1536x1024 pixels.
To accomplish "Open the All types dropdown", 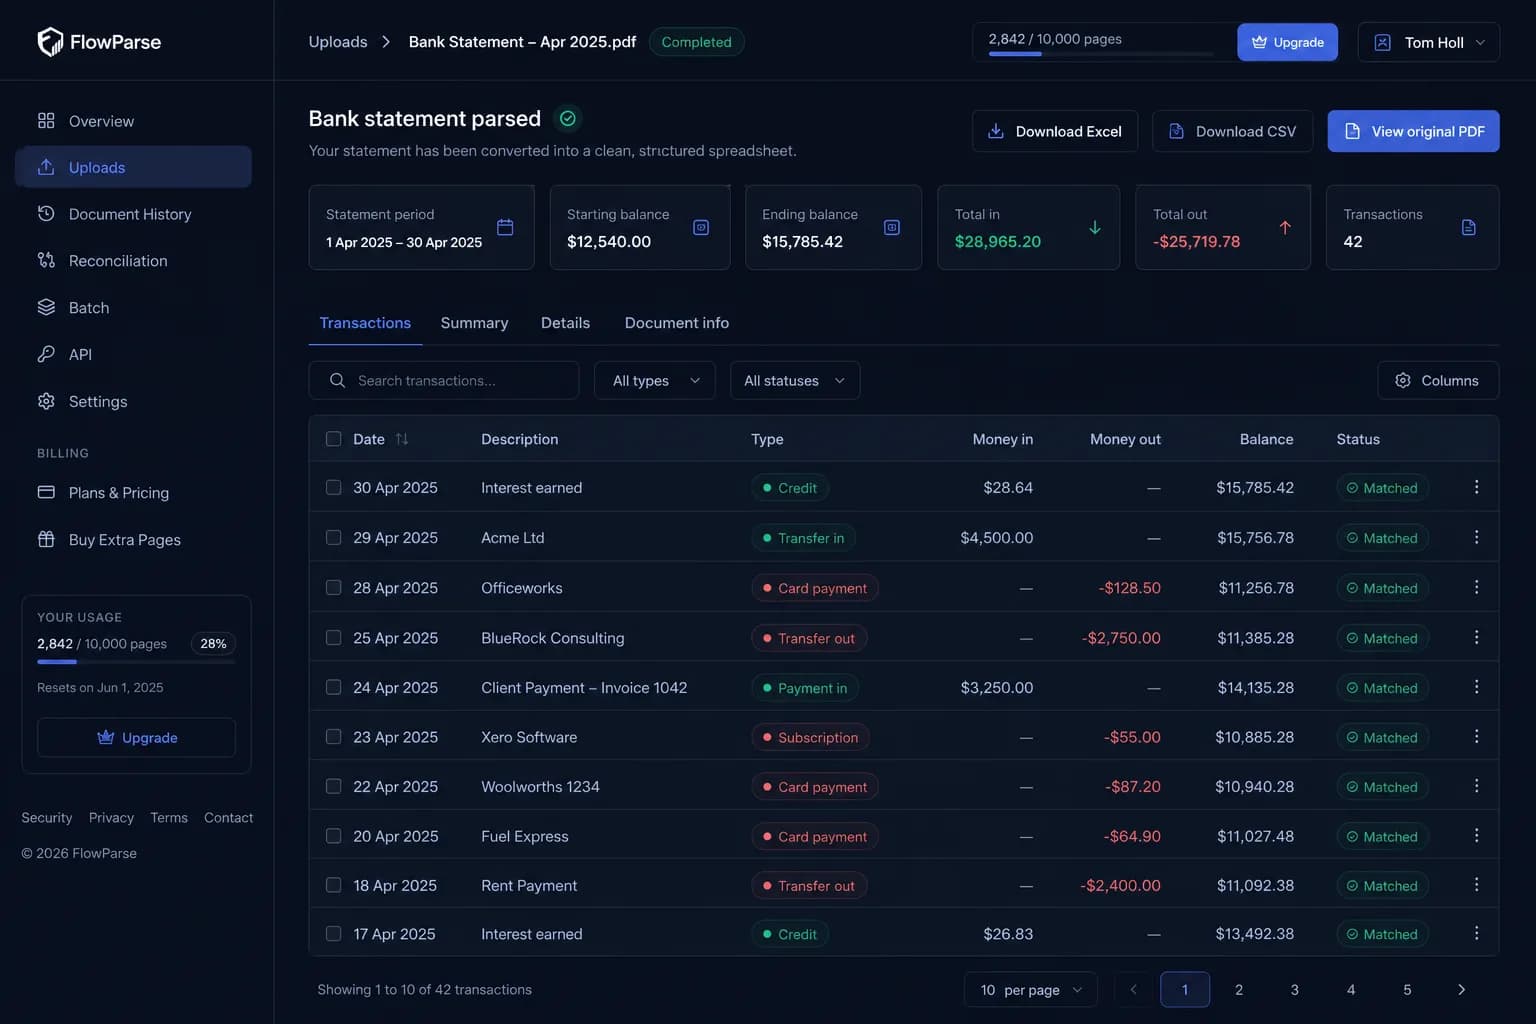I will (655, 380).
